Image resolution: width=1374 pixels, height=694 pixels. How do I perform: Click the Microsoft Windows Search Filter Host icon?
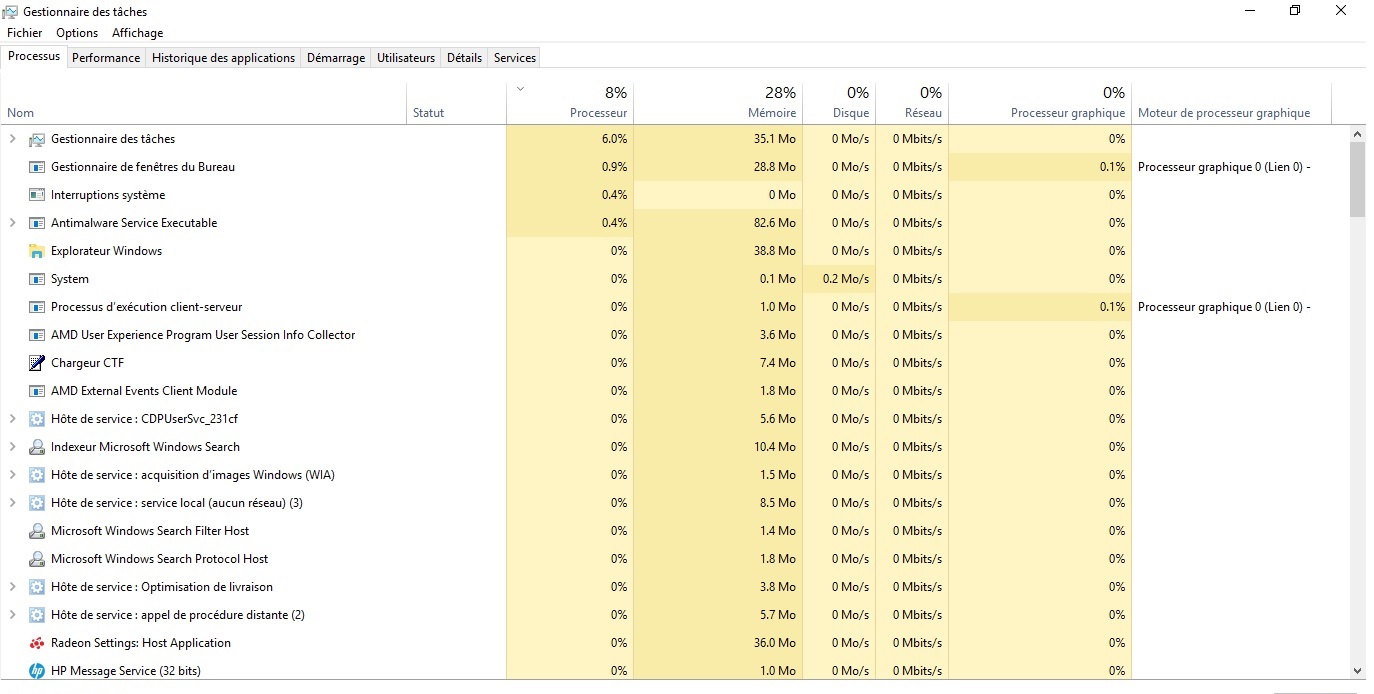coord(37,531)
